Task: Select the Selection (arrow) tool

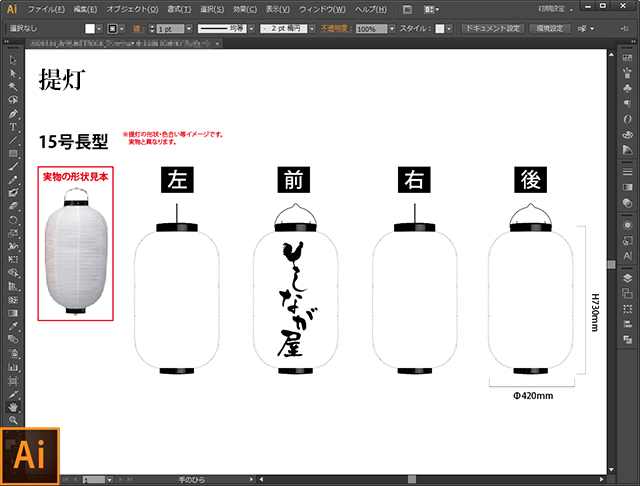Action: pyautogui.click(x=13, y=60)
